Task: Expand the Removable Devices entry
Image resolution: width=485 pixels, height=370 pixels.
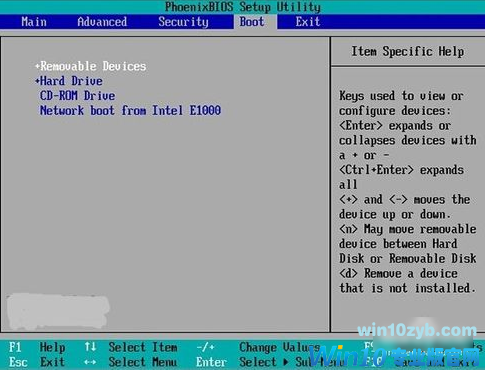Action: [91, 66]
